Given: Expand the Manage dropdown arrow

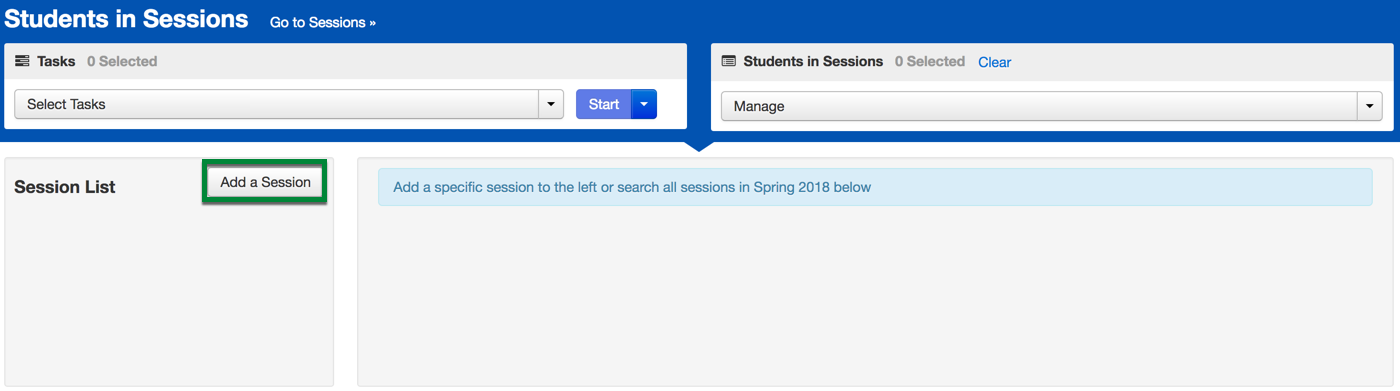Looking at the screenshot, I should tap(1370, 106).
